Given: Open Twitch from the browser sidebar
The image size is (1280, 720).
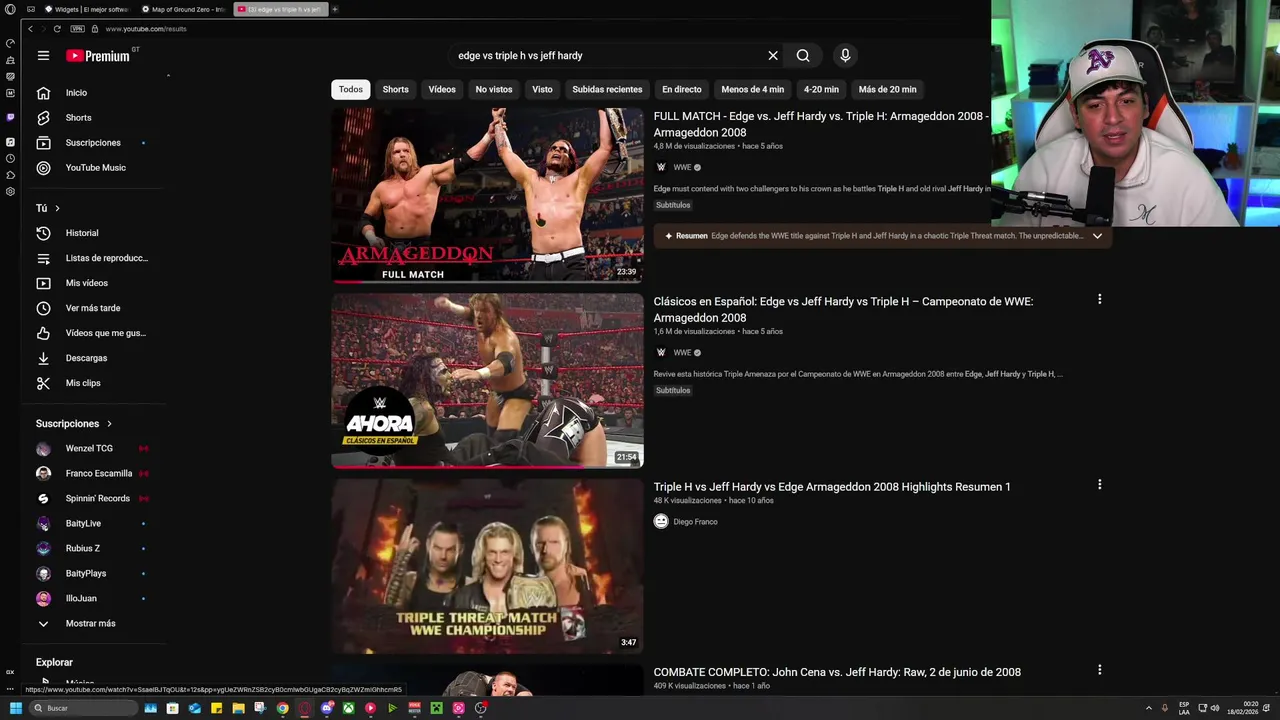Looking at the screenshot, I should [x=10, y=118].
